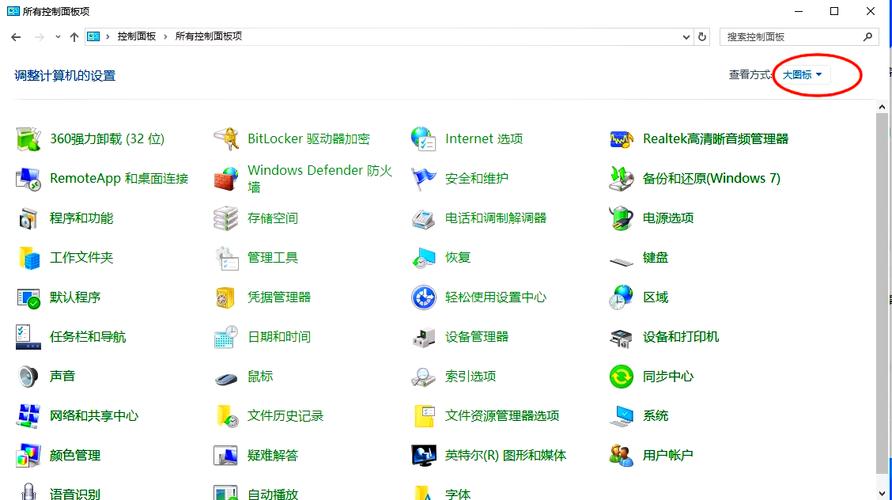
Task: Open the 程序和功能 icon
Action: [28, 218]
